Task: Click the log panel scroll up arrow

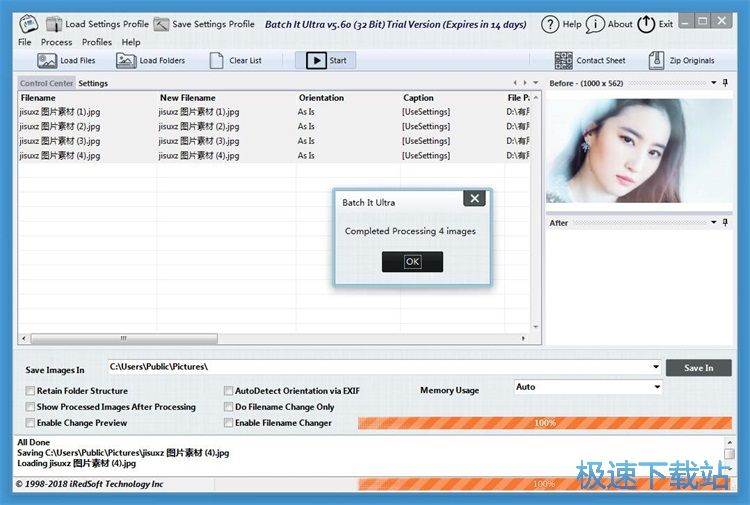Action: [729, 443]
